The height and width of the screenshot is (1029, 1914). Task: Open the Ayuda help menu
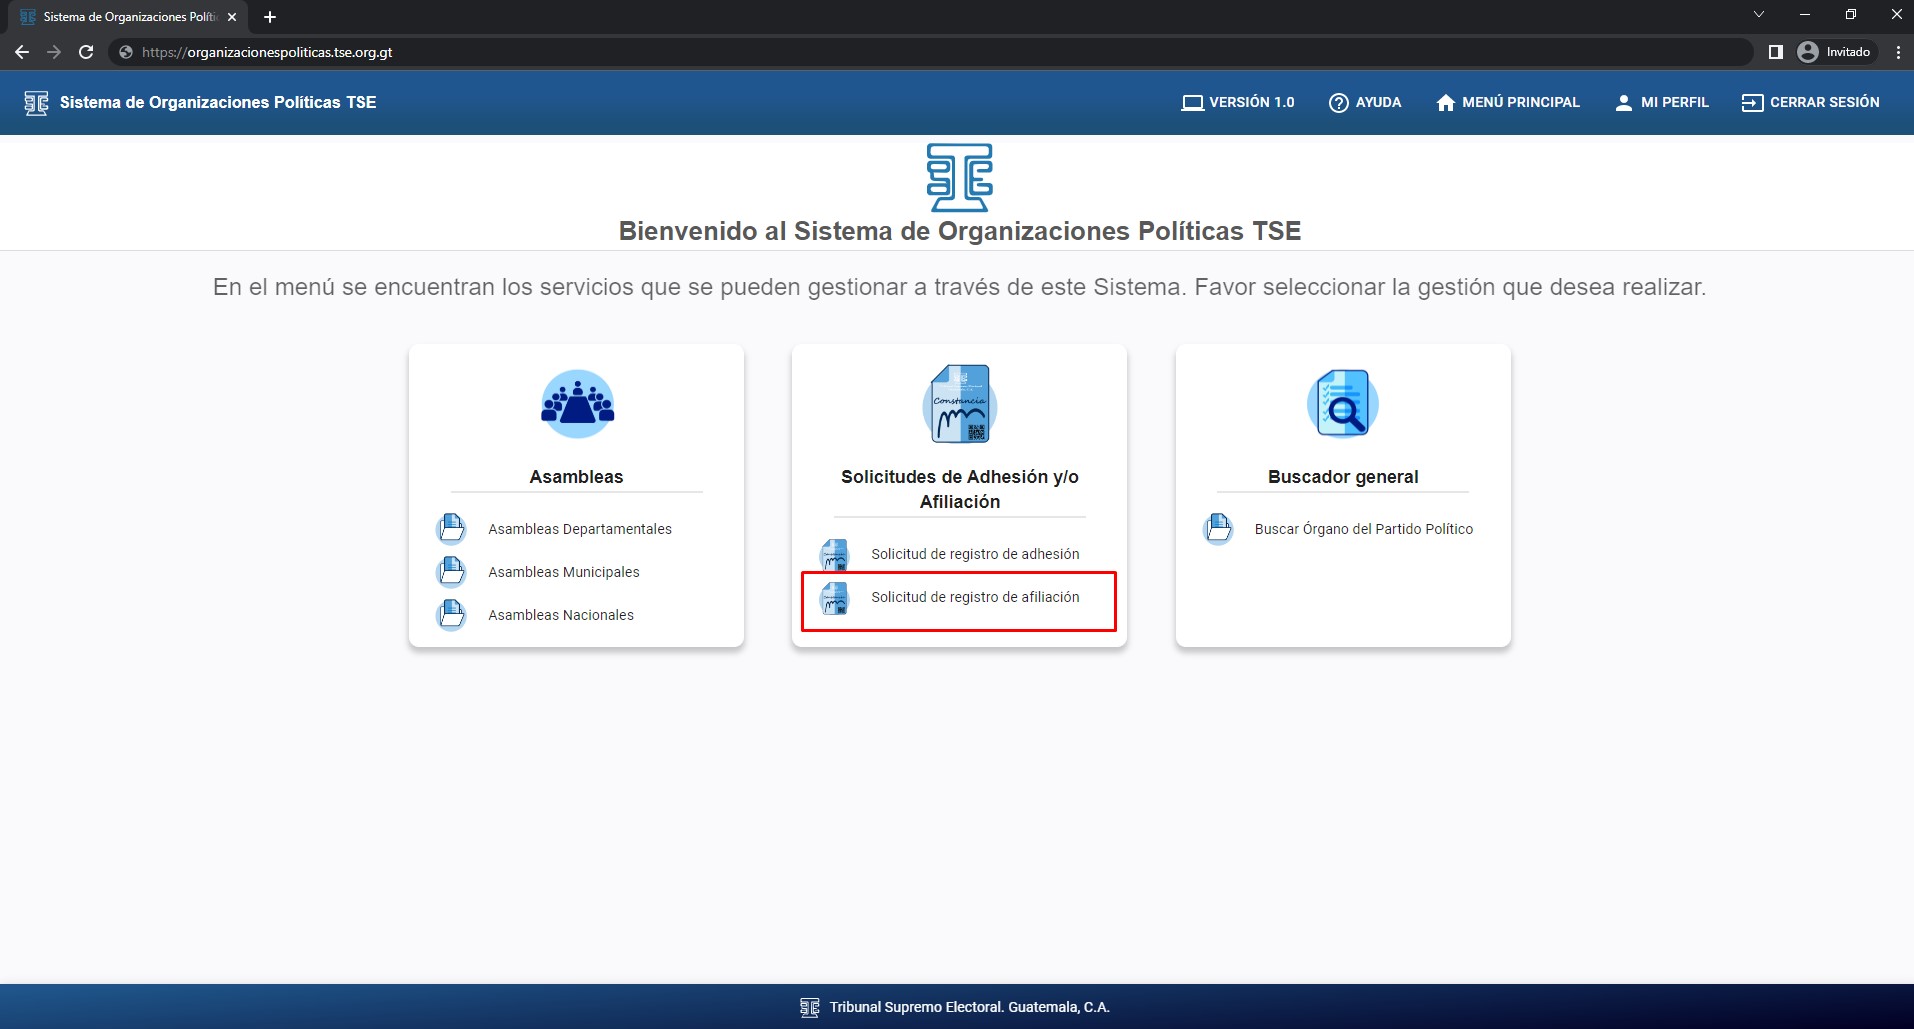tap(1365, 103)
